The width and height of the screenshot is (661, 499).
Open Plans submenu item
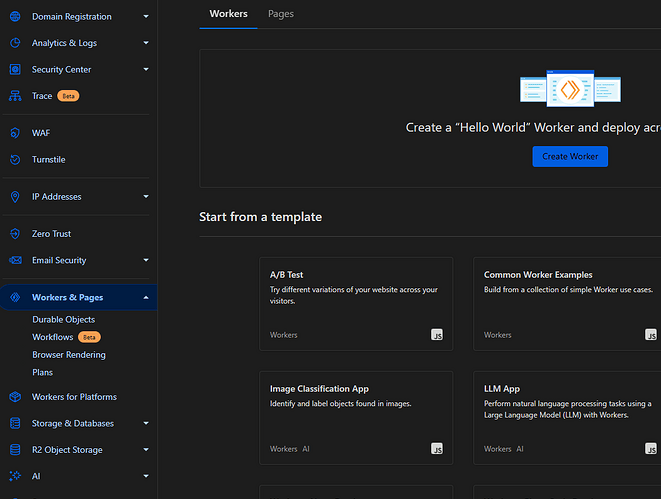tap(43, 373)
